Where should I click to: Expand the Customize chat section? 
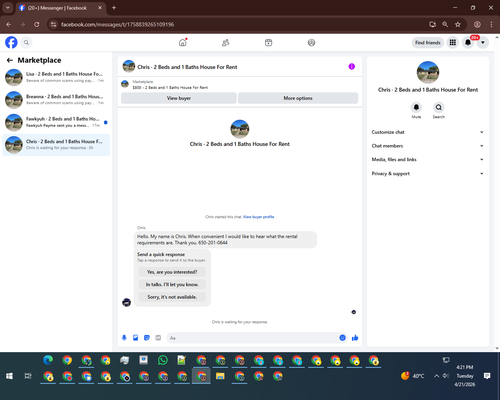tap(428, 132)
